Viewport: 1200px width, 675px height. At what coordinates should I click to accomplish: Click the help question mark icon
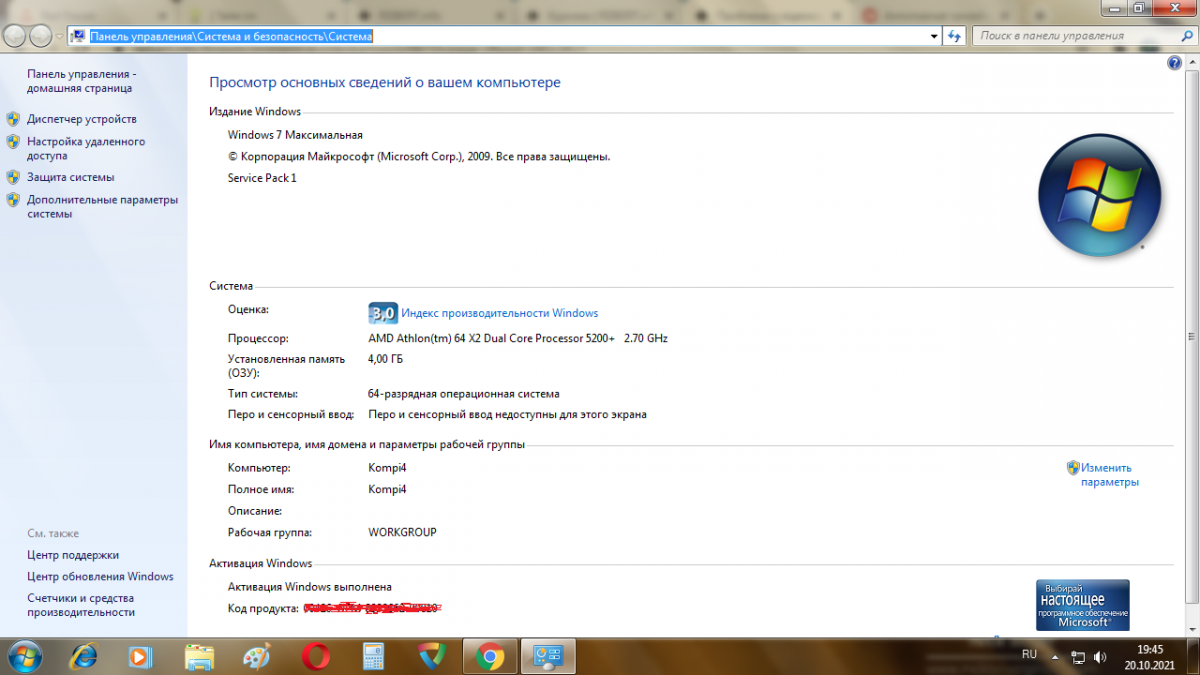click(x=1174, y=63)
